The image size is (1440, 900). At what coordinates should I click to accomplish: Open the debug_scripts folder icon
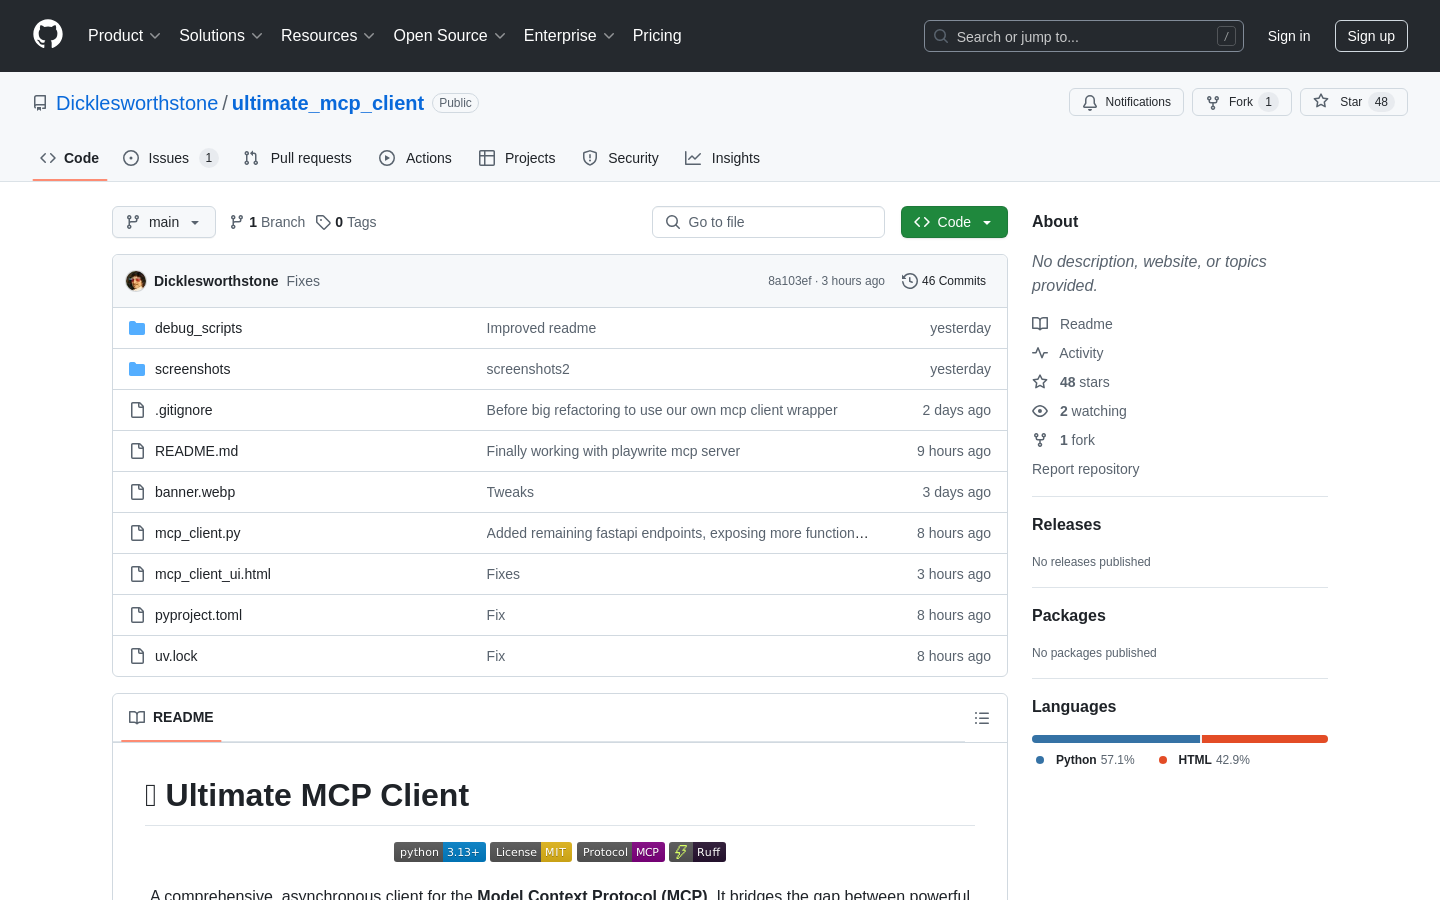[137, 328]
